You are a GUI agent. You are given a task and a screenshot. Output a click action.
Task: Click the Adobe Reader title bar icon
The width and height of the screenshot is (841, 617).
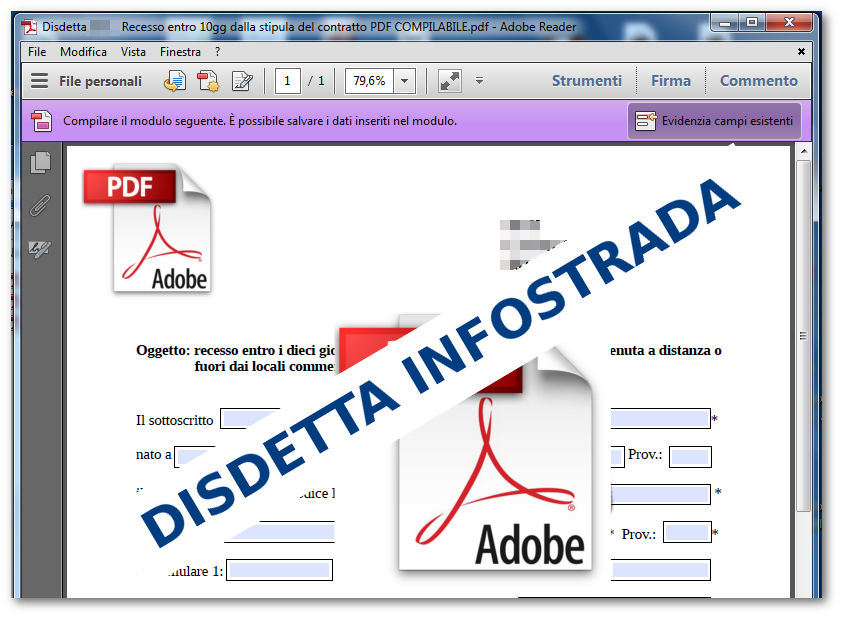[x=29, y=26]
